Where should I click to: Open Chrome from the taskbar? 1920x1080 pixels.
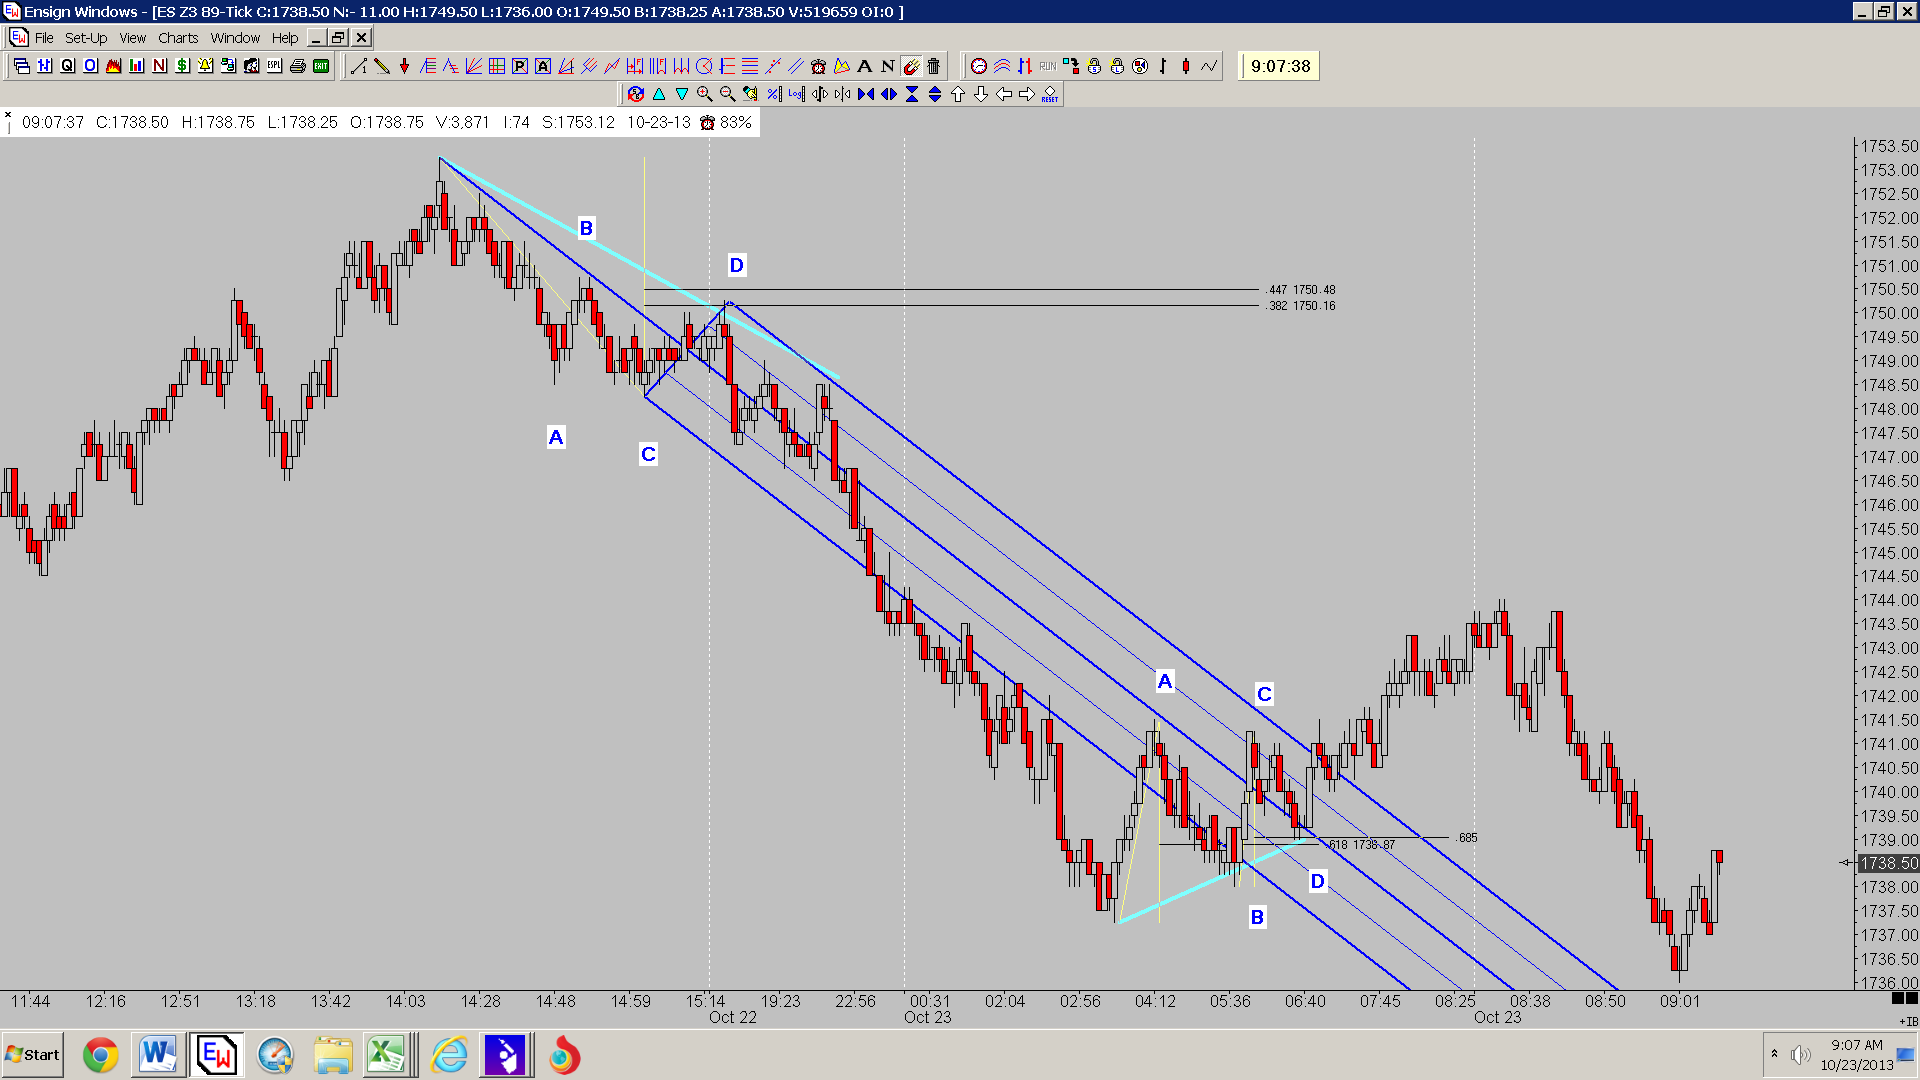pyautogui.click(x=100, y=1055)
